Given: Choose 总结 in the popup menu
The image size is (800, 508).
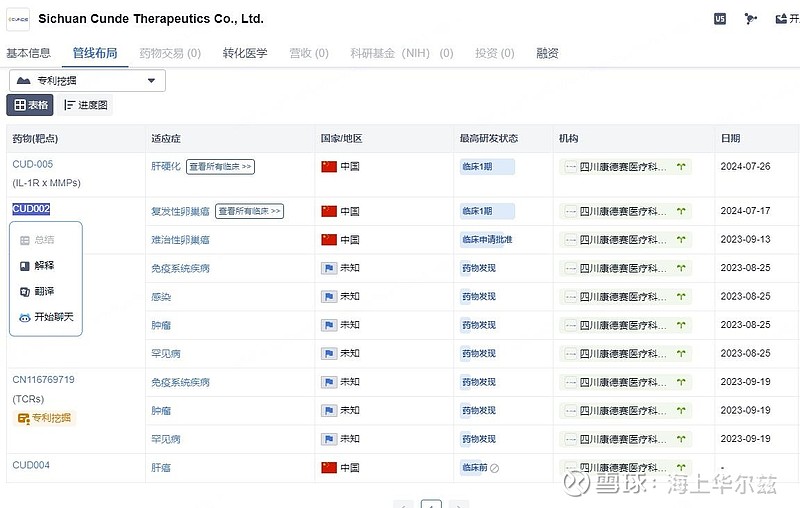Looking at the screenshot, I should click(x=37, y=240).
